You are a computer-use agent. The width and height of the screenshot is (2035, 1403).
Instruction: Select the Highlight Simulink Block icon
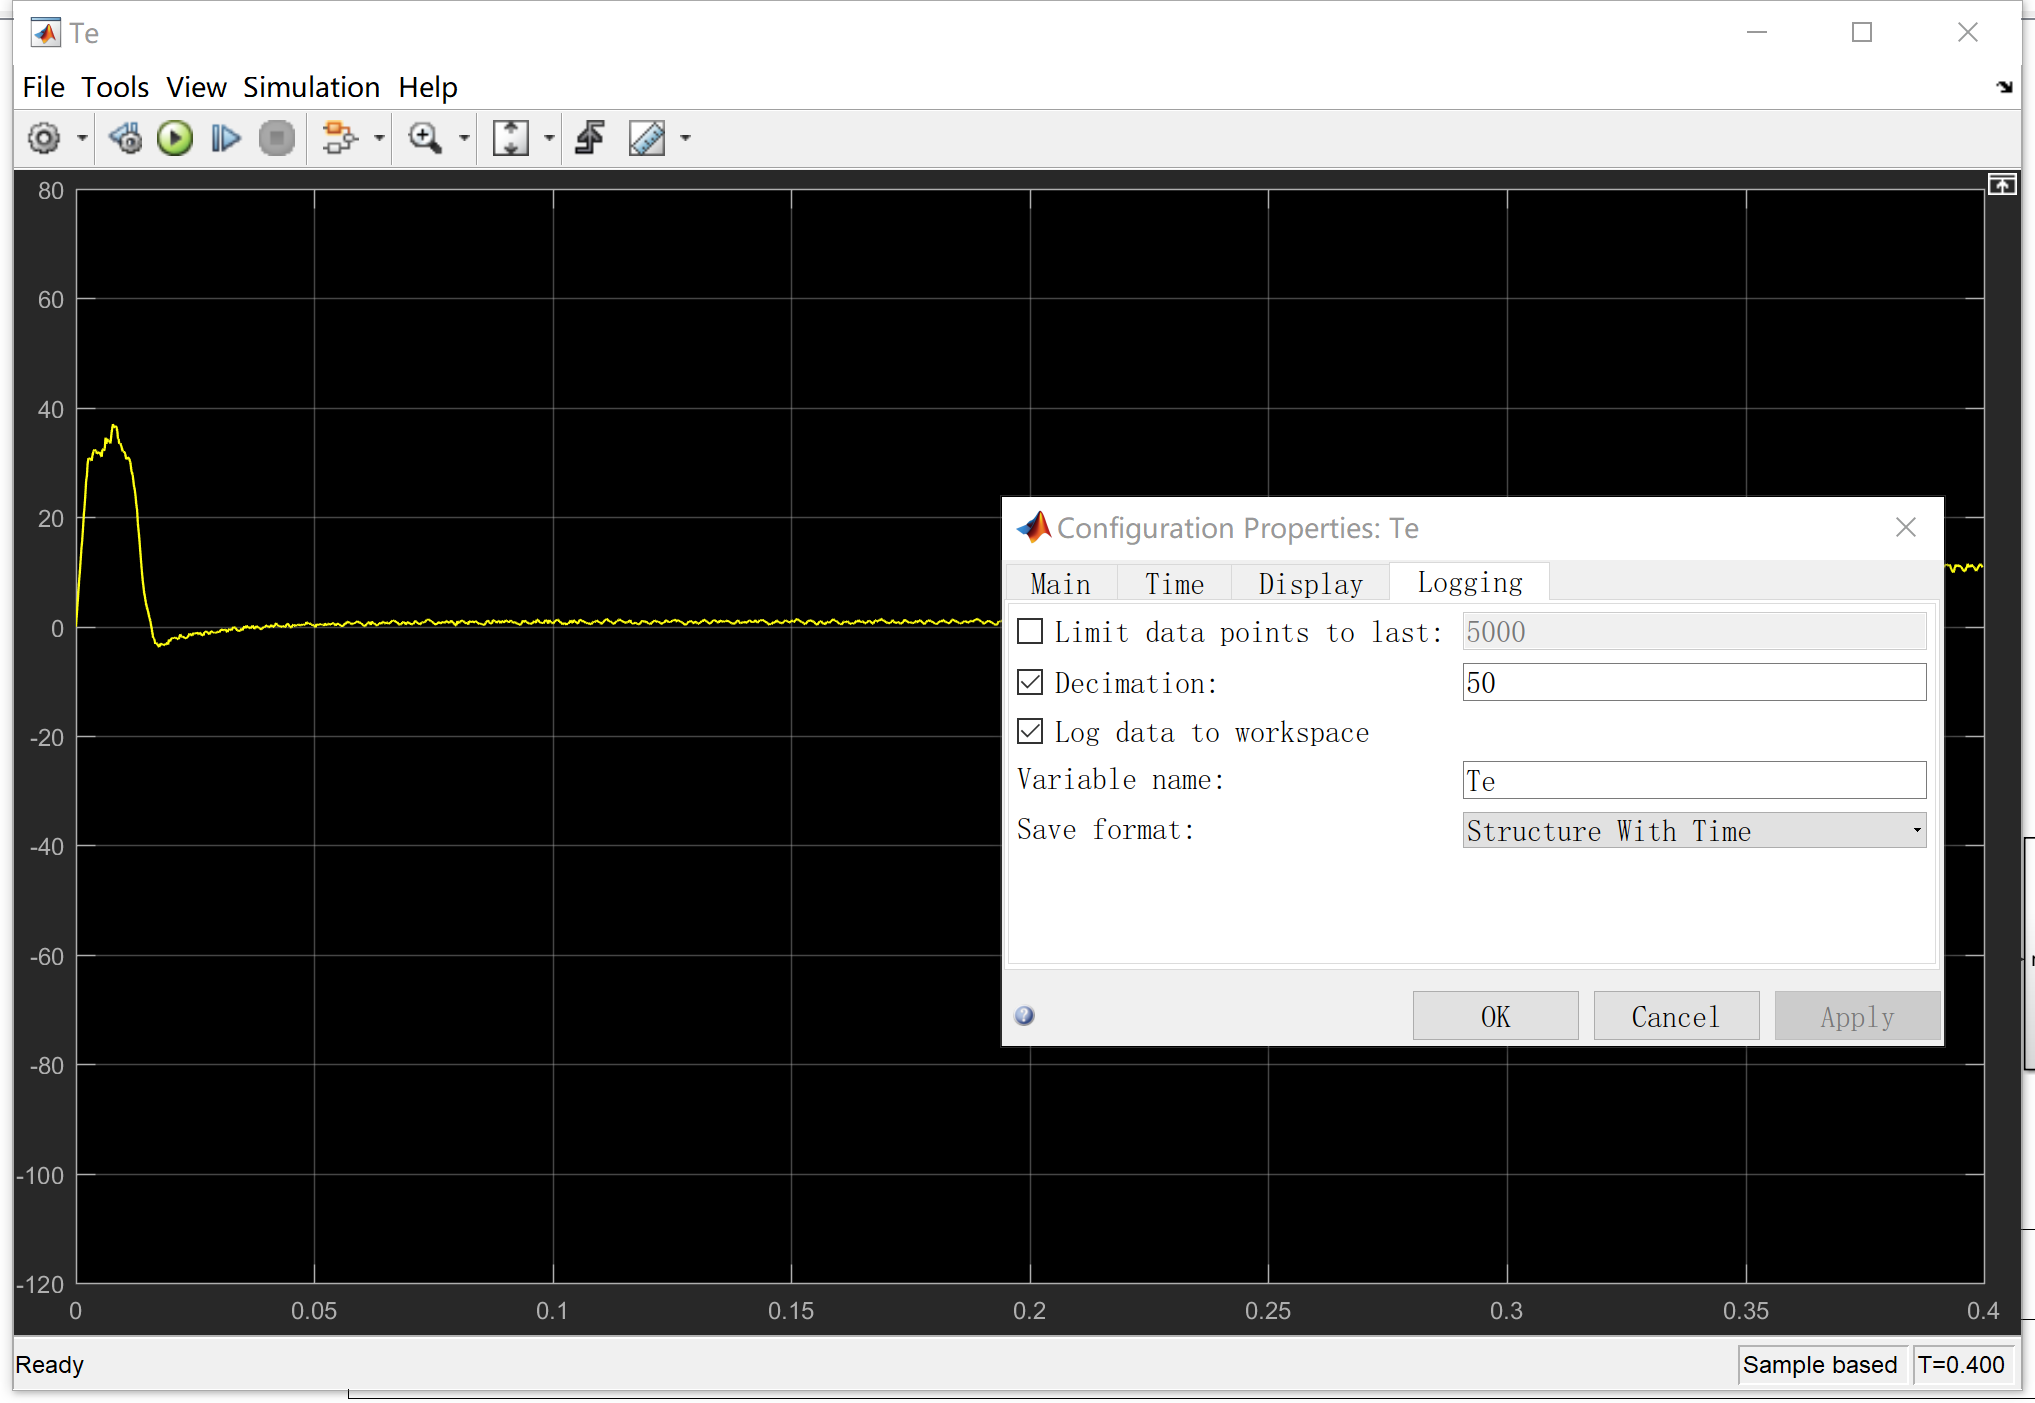click(x=339, y=138)
